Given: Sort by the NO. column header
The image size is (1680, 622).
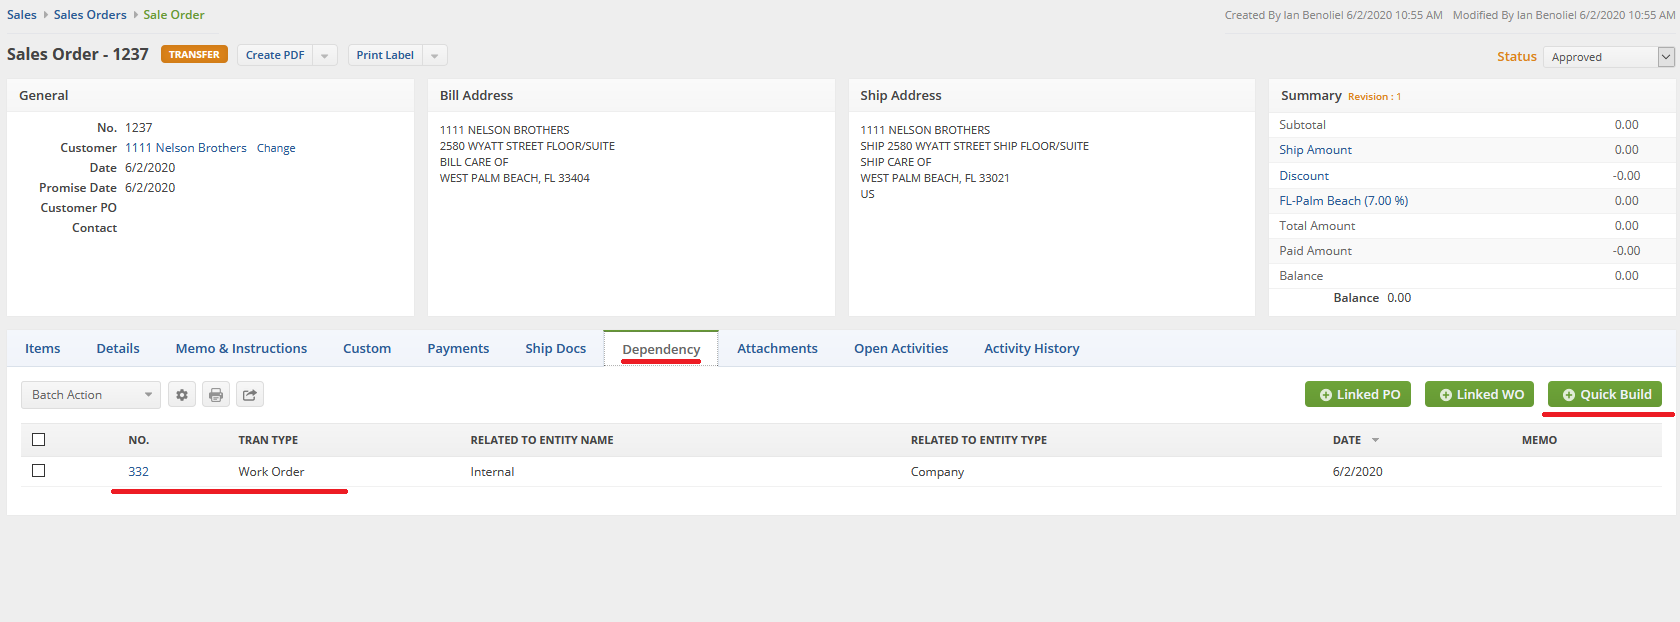Looking at the screenshot, I should click(138, 441).
